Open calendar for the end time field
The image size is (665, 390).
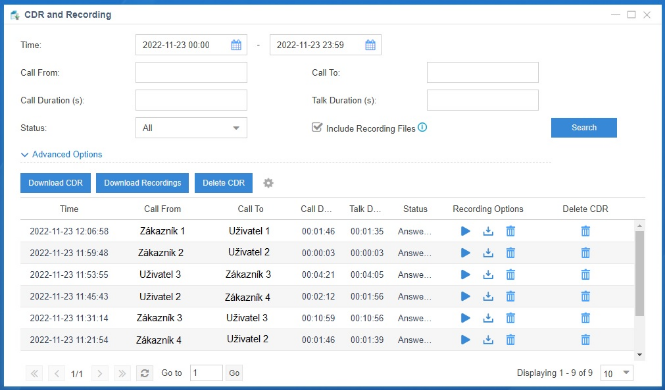[x=370, y=45]
